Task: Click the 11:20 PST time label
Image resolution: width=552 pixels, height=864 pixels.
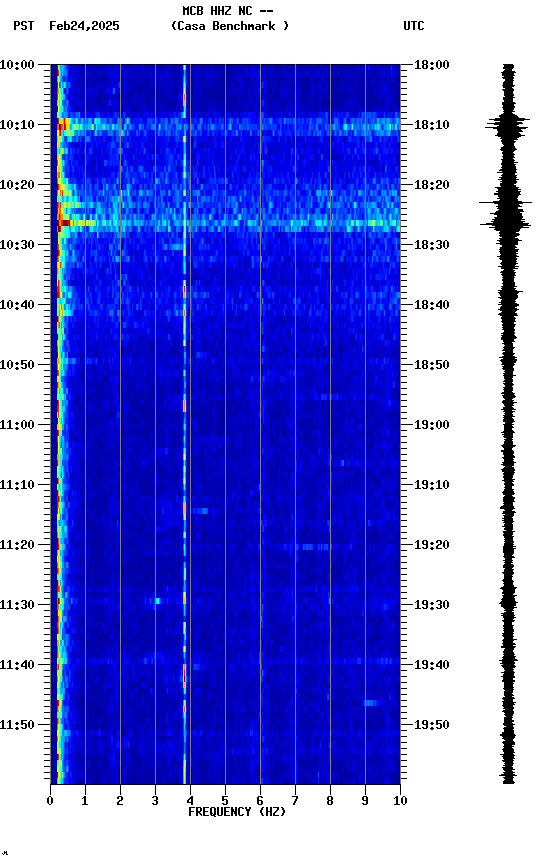Action: pyautogui.click(x=17, y=545)
